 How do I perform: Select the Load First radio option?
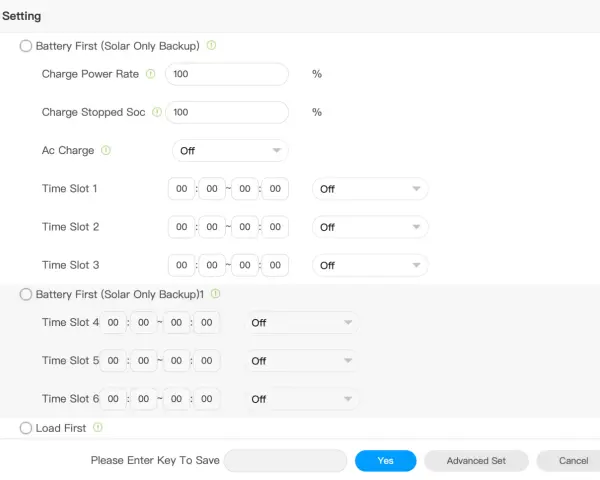(26, 428)
